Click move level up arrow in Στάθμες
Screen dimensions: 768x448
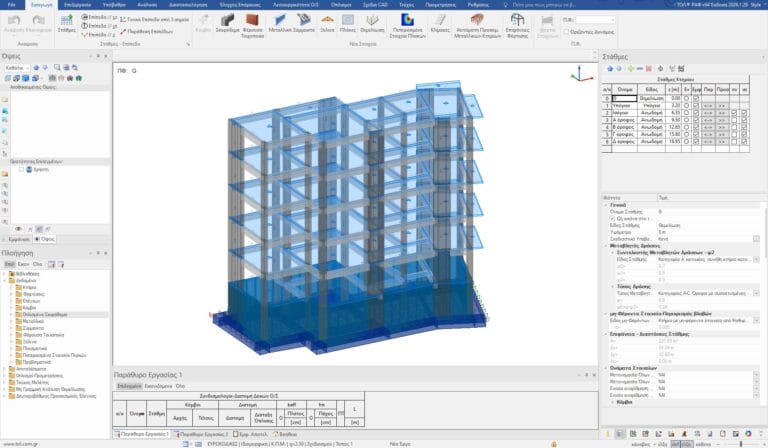[610, 69]
